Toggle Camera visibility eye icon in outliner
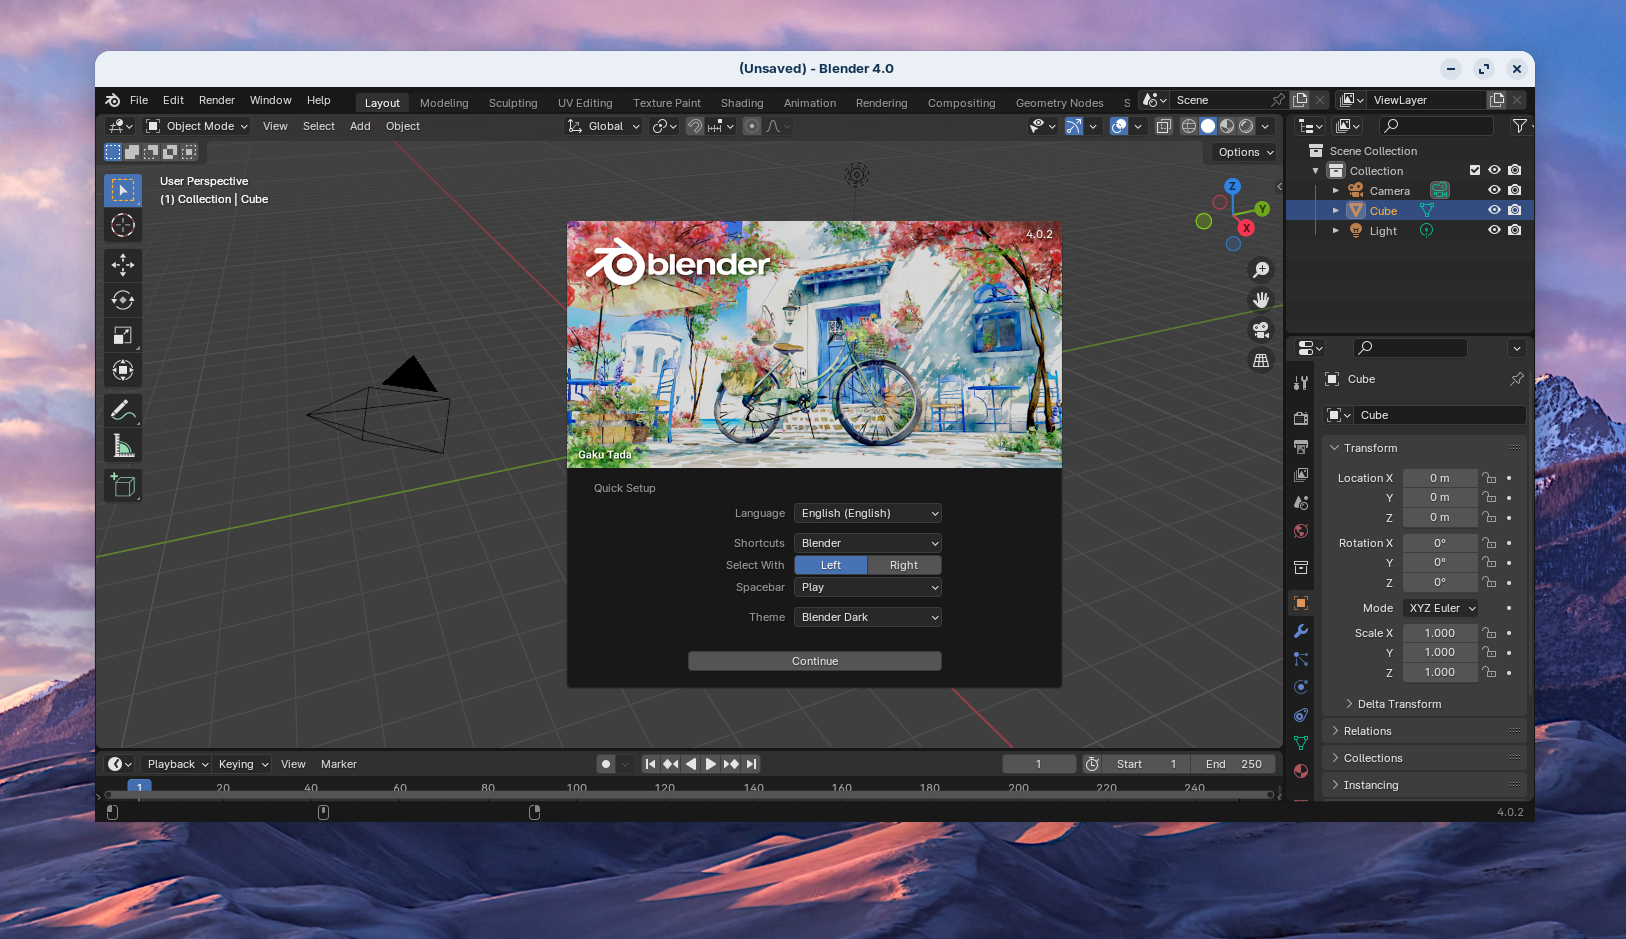 click(x=1494, y=190)
